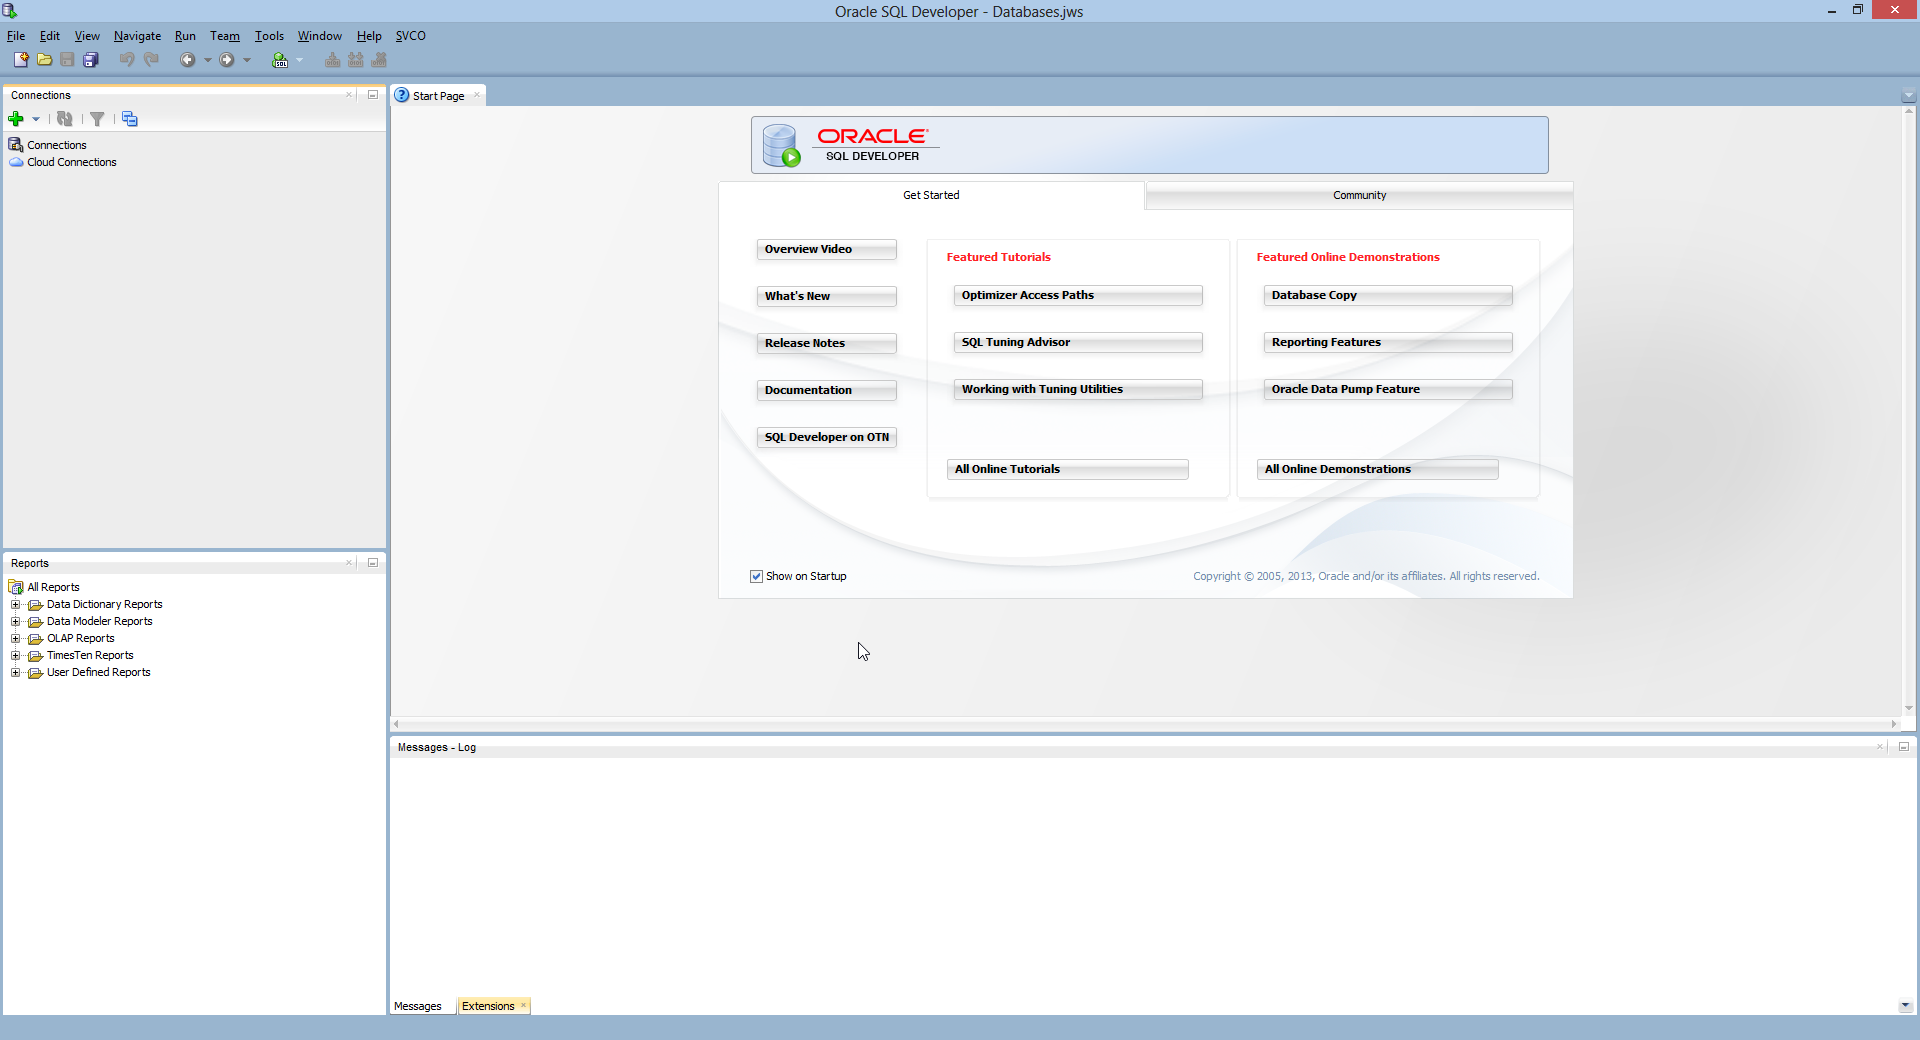Click the Overview Video button
The width and height of the screenshot is (1920, 1040).
pos(826,249)
